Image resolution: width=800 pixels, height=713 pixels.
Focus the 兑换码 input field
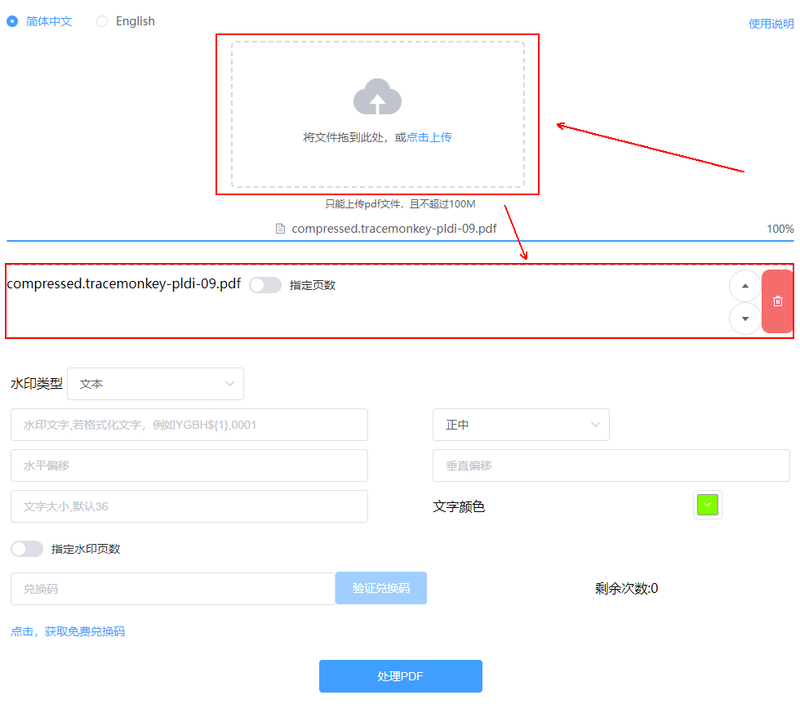173,588
